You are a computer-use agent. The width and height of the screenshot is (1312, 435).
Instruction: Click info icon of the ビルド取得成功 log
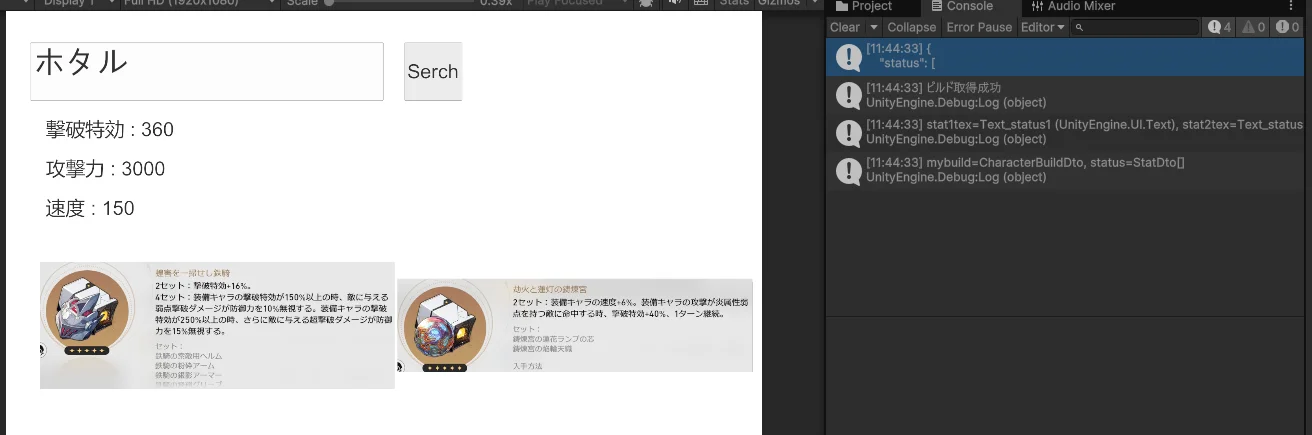pyautogui.click(x=848, y=95)
